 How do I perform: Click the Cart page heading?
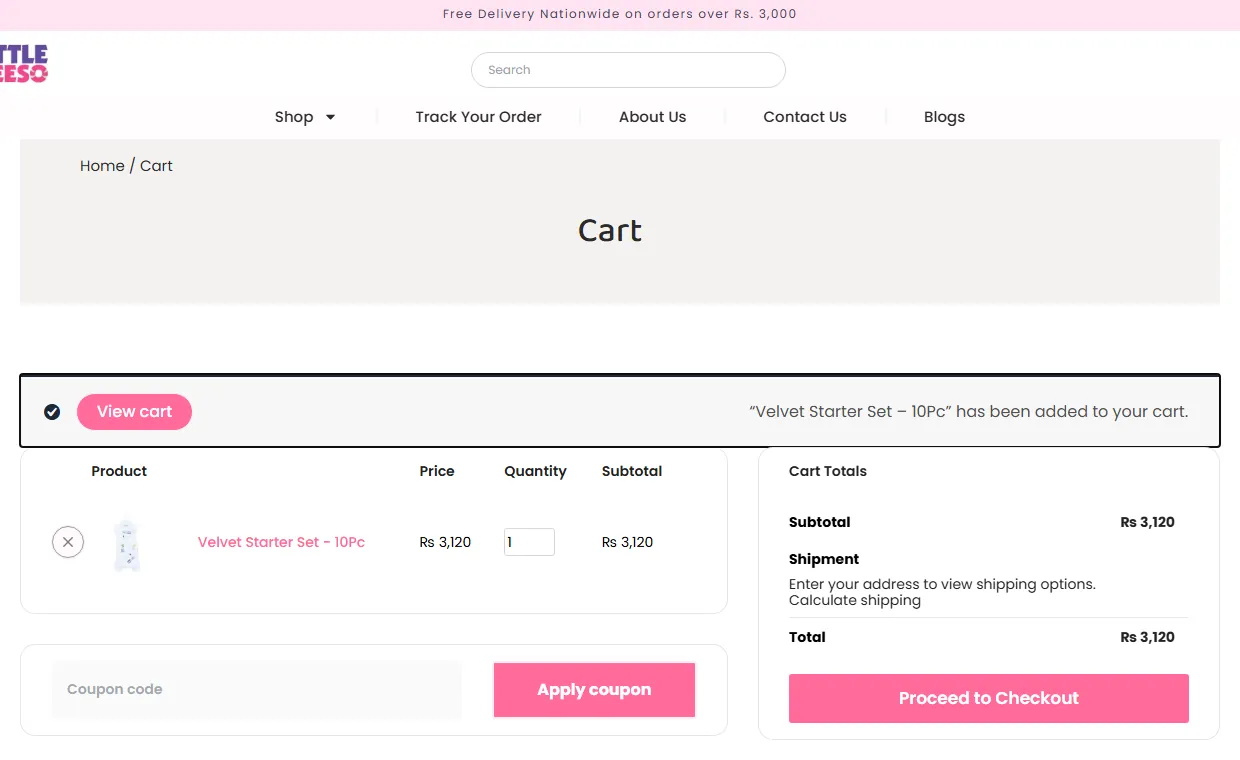(610, 231)
